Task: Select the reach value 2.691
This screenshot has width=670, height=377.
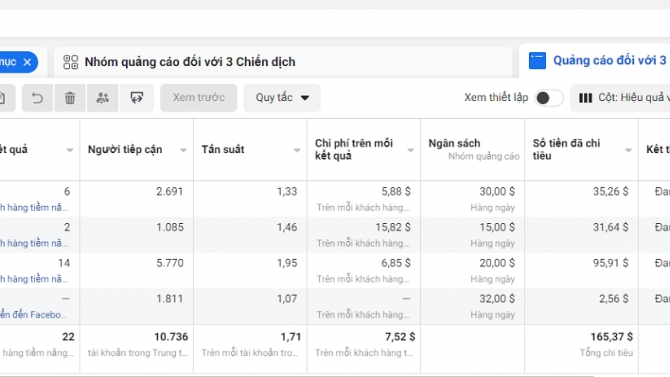Action: [170, 191]
